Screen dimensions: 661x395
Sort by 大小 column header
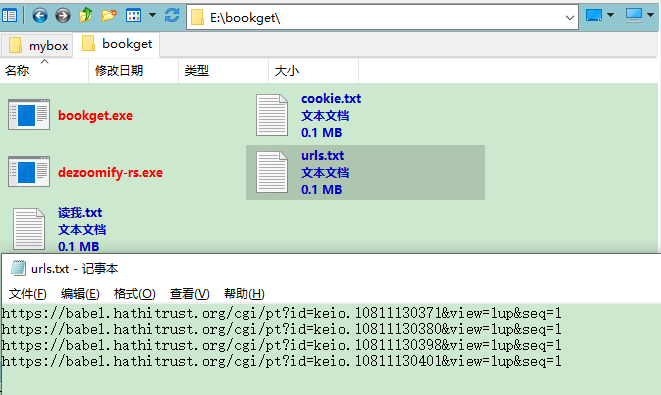tap(313, 70)
